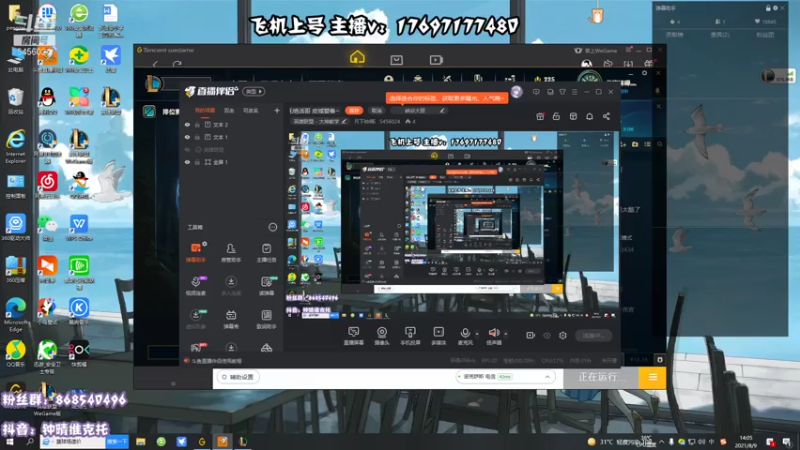The height and width of the screenshot is (450, 800).
Task: Click the gift box icon
Action: 540,116
